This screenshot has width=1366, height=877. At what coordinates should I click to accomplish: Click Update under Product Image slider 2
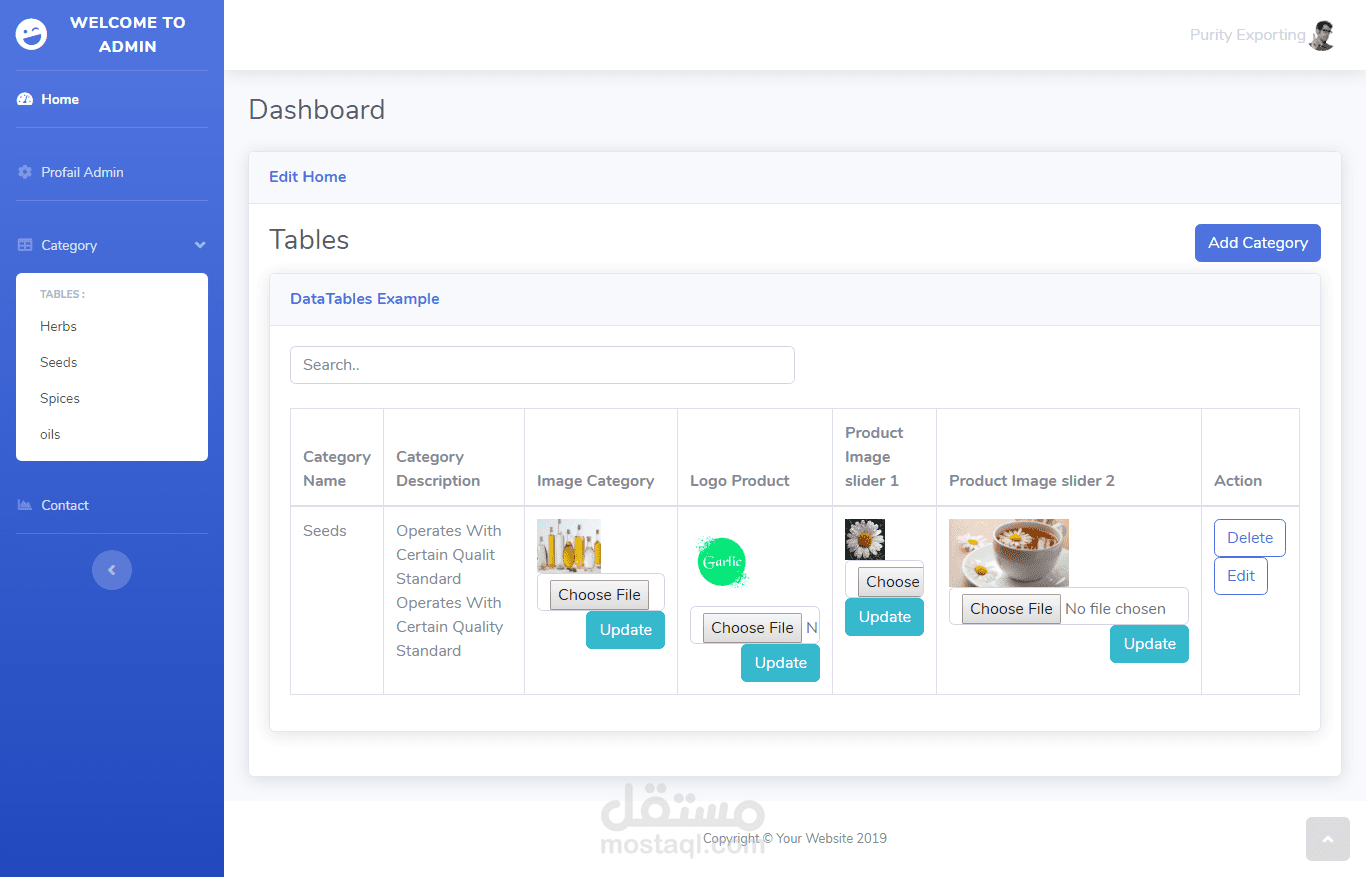coord(1150,644)
